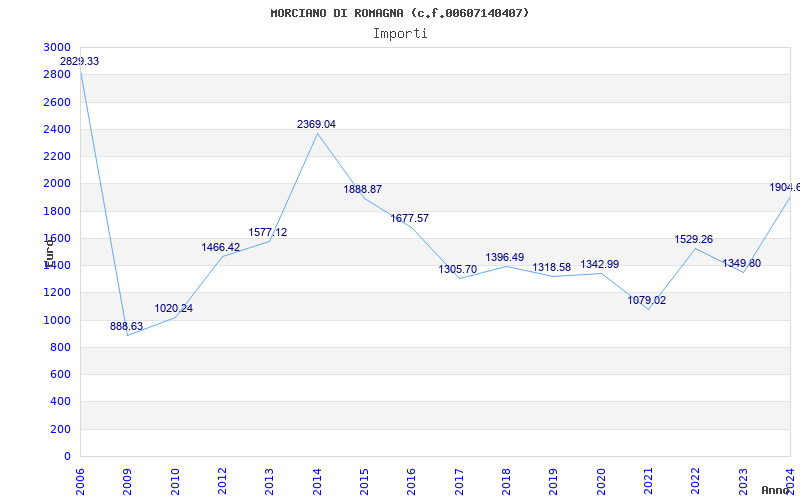This screenshot has width=800, height=500.
Task: Select data label 1342.99
Action: [599, 265]
